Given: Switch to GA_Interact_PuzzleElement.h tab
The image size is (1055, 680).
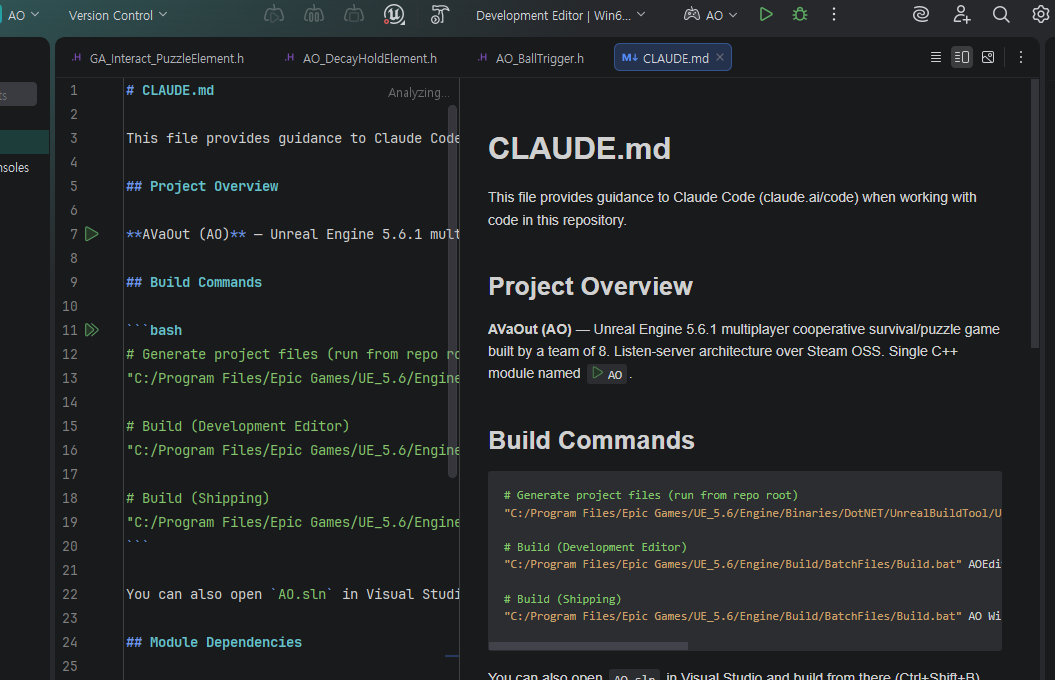Looking at the screenshot, I should [159, 59].
